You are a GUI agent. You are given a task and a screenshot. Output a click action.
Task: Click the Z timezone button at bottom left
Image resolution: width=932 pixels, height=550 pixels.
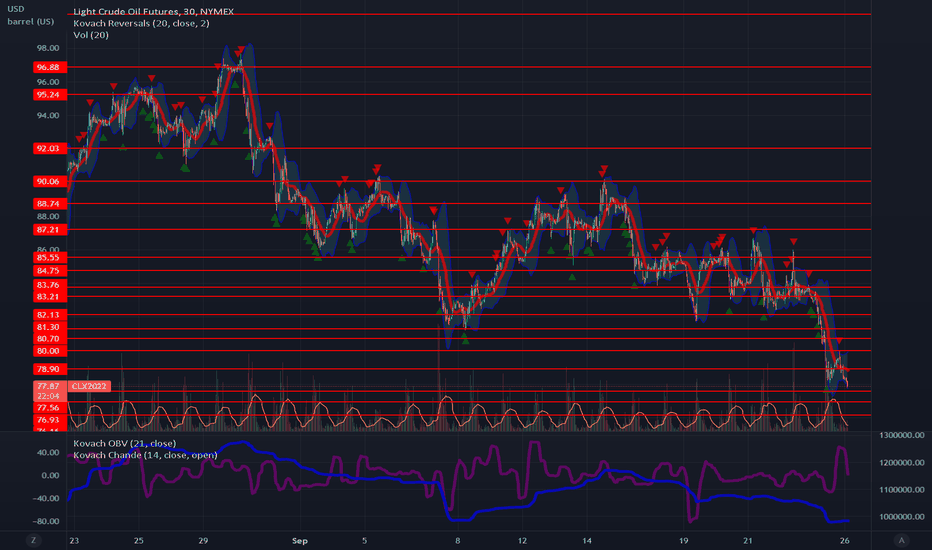pyautogui.click(x=33, y=540)
